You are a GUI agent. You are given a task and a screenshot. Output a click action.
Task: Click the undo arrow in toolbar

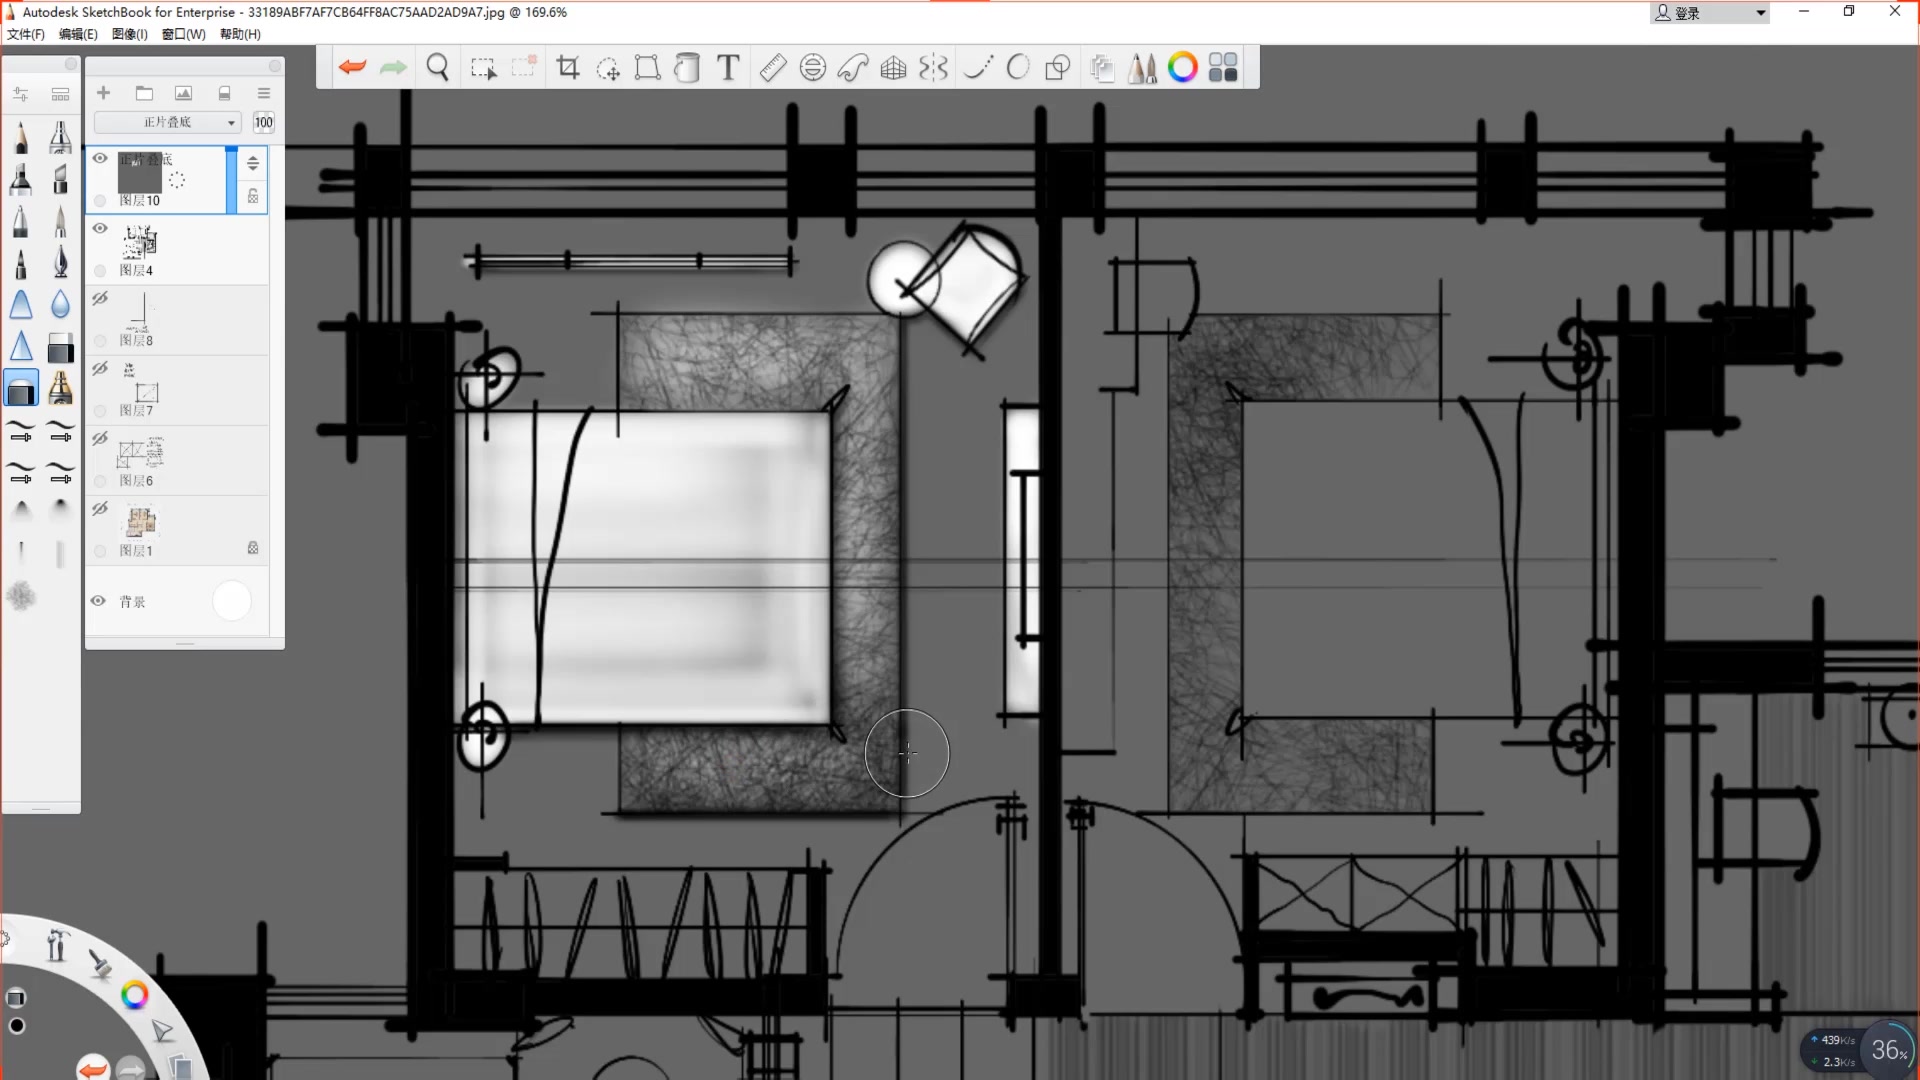click(x=352, y=67)
